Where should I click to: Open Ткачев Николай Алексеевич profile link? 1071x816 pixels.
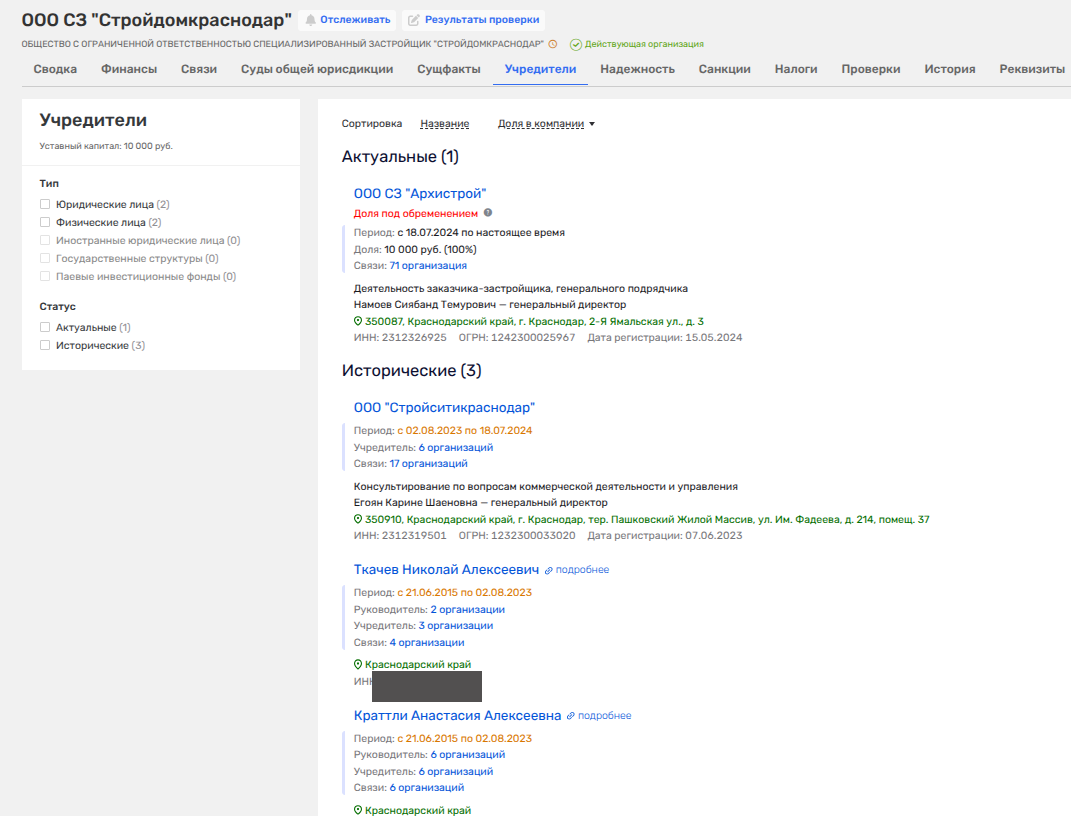446,569
